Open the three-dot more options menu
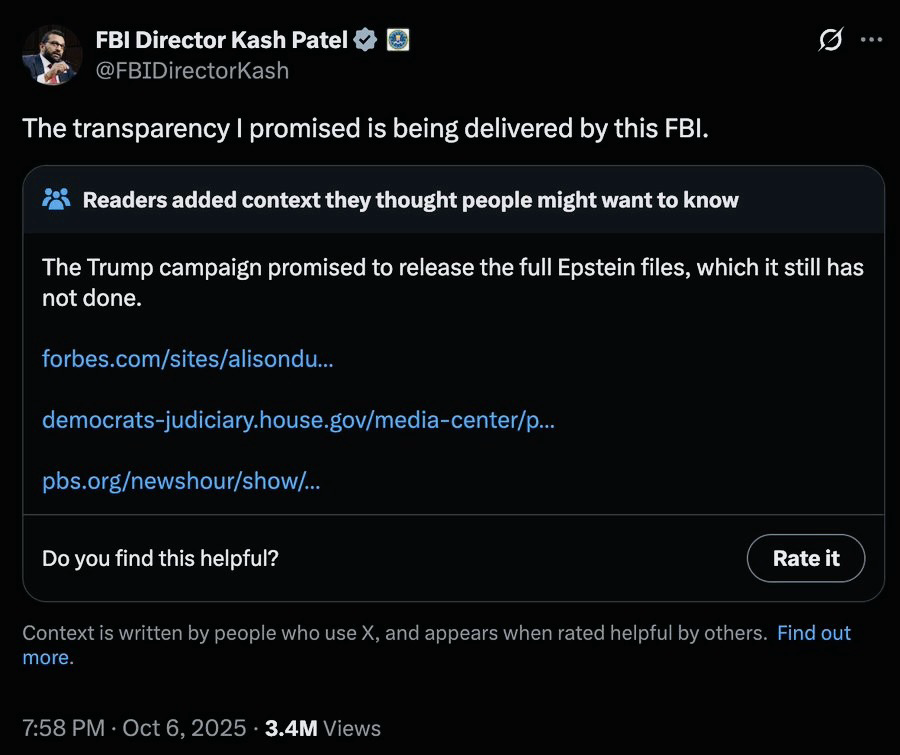 point(871,41)
